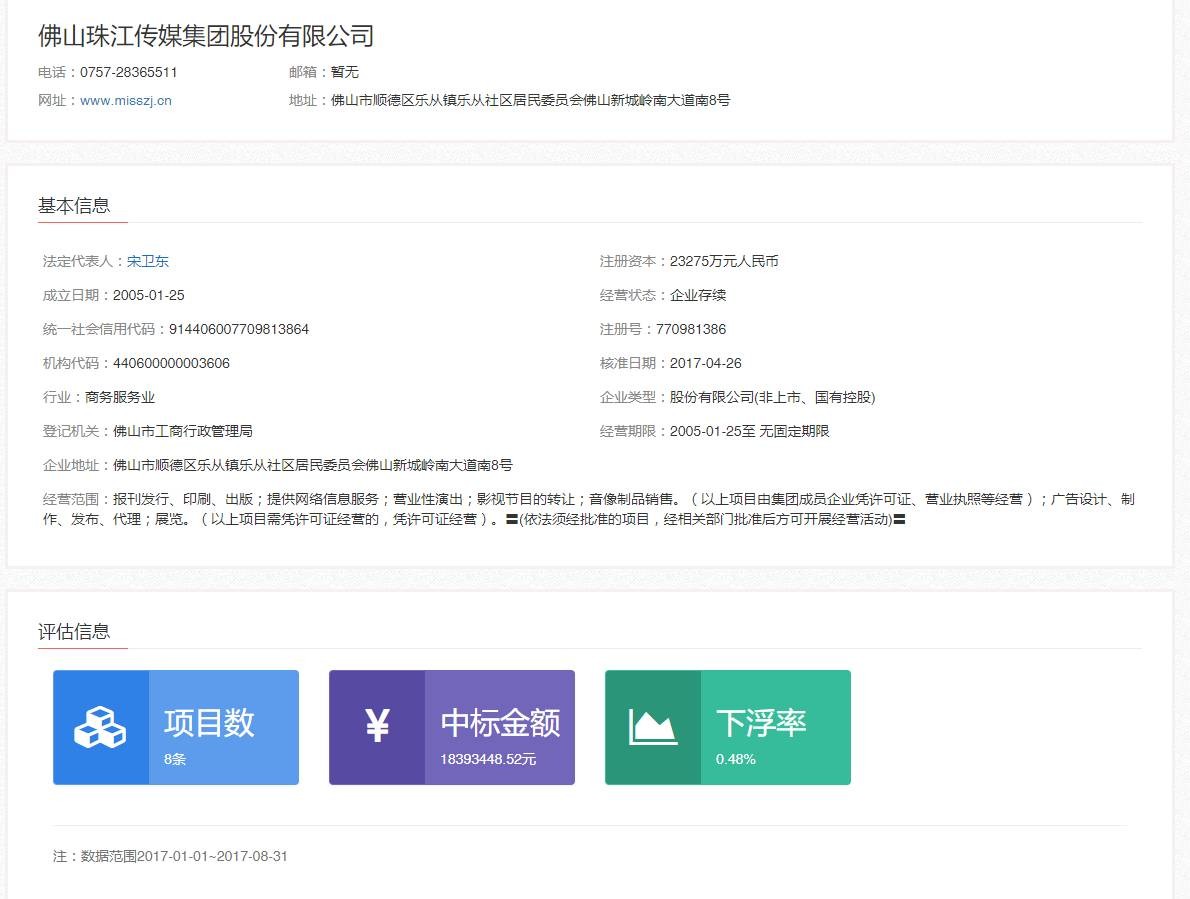
Task: Click enterprise type 股份有限公司(非上市、国有控股)
Action: (x=773, y=397)
